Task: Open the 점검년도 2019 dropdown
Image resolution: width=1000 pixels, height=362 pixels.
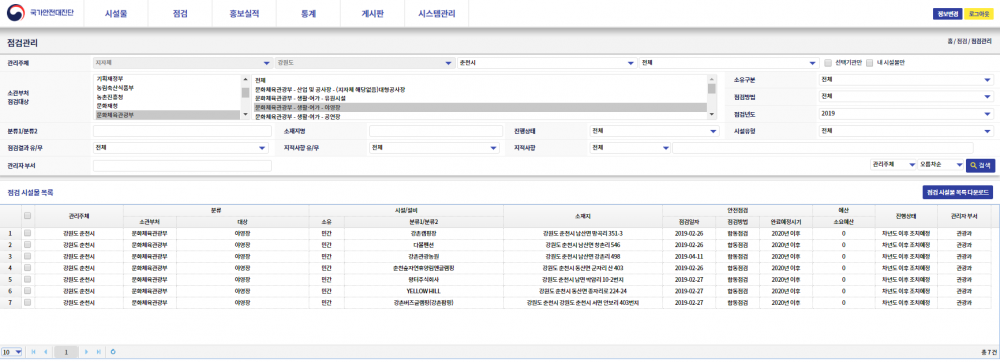Action: 906,113
